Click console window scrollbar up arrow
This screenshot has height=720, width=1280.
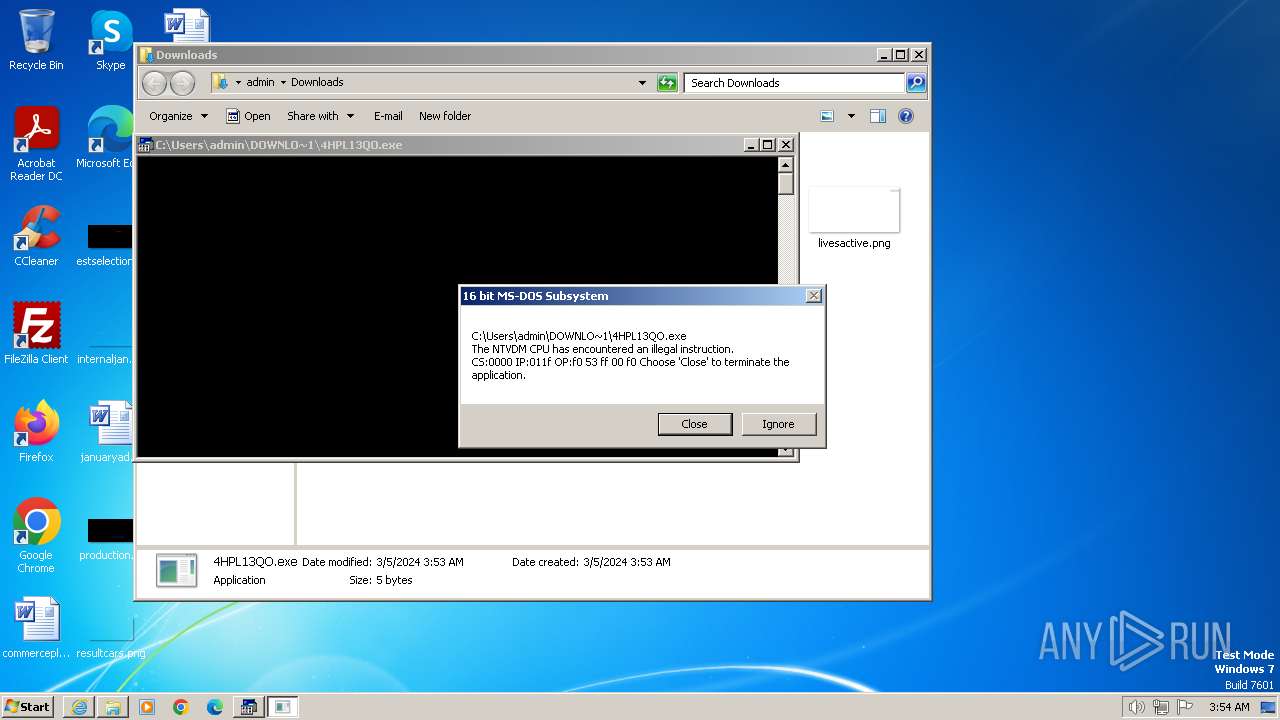point(786,165)
